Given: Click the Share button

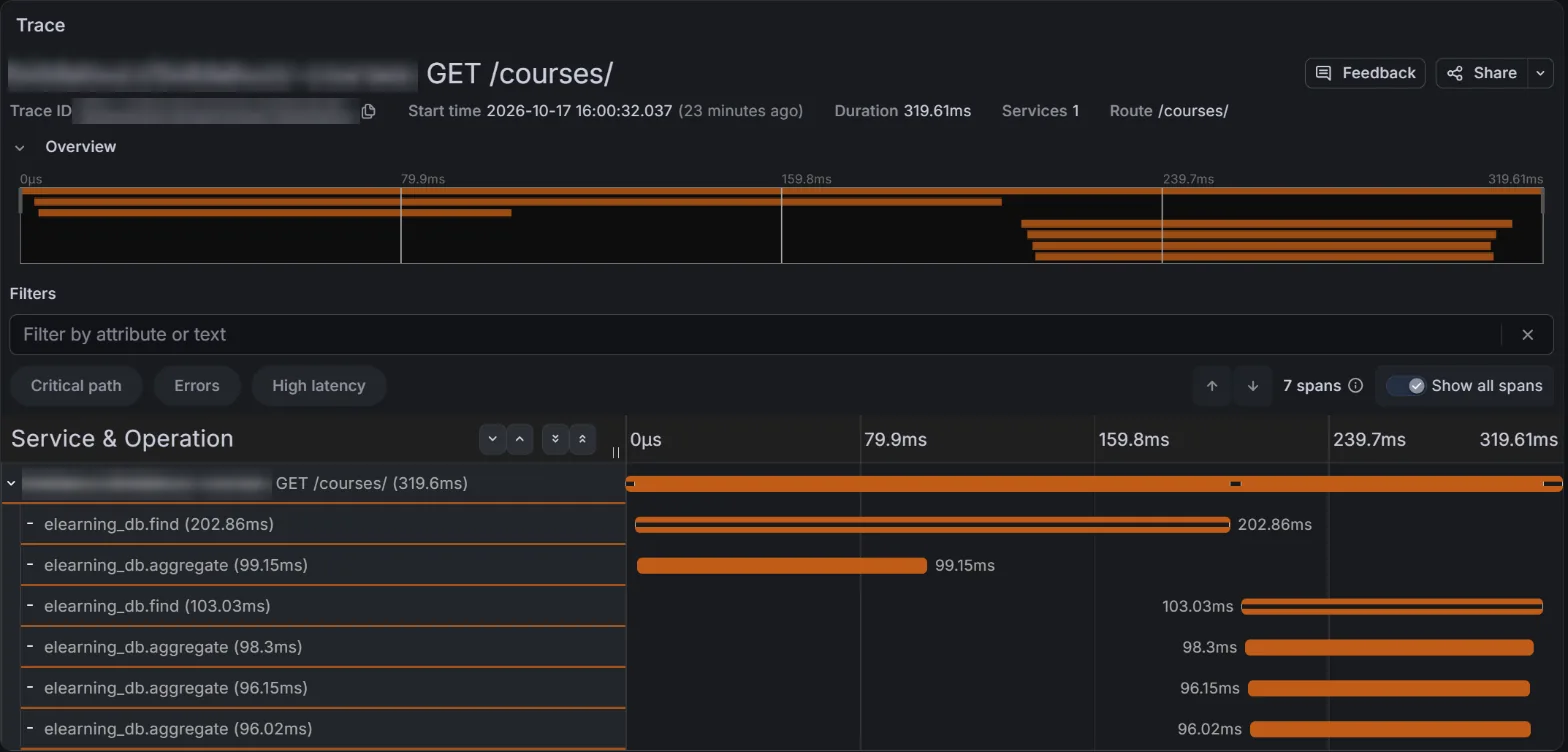Looking at the screenshot, I should click(x=1482, y=73).
